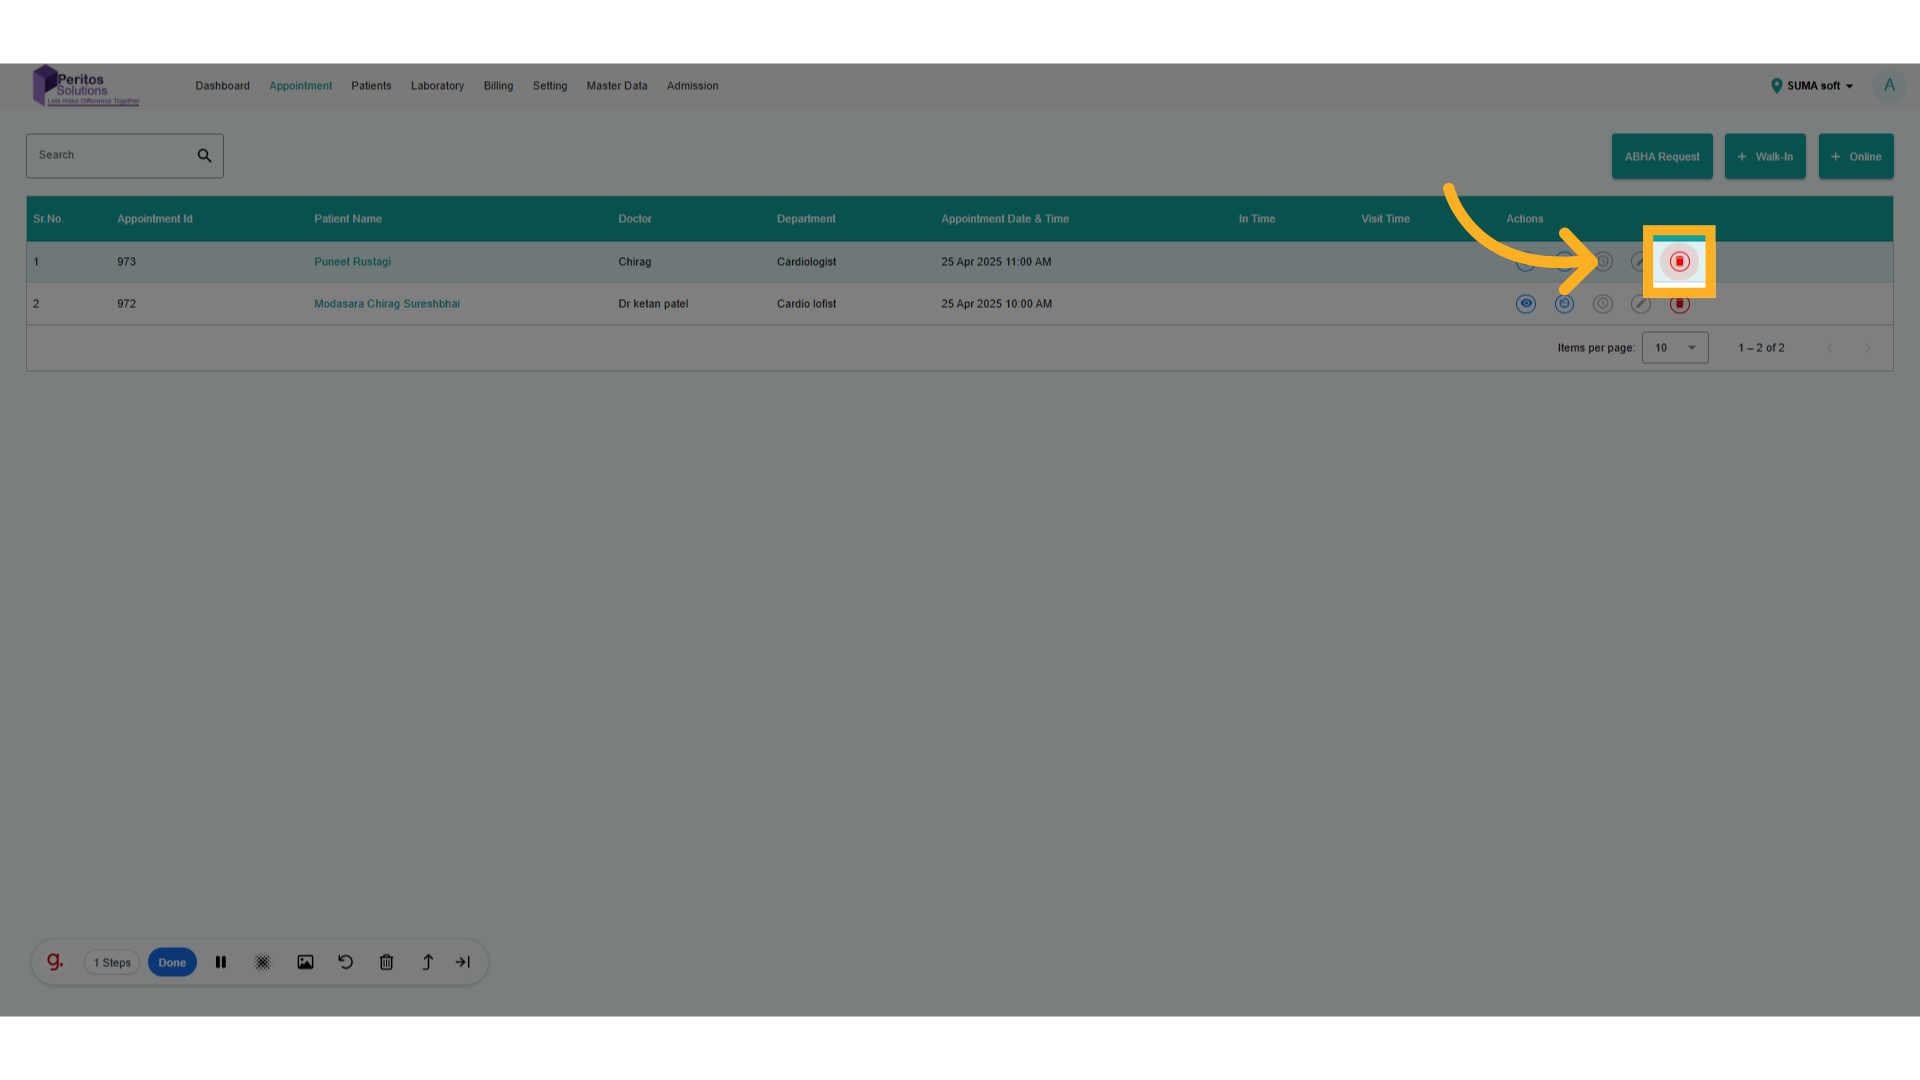Screen dimensions: 1920x1080
Task: Select the screenshot image icon in the recorder toolbar
Action: (305, 961)
